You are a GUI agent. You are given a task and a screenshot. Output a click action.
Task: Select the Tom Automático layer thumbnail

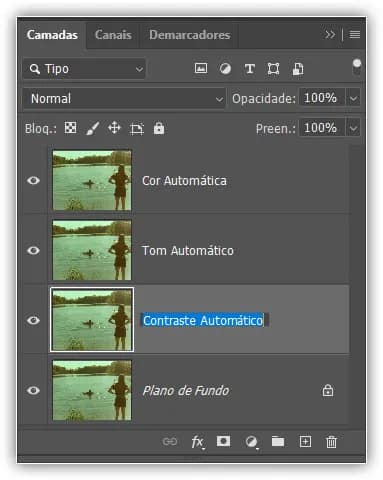click(x=92, y=250)
